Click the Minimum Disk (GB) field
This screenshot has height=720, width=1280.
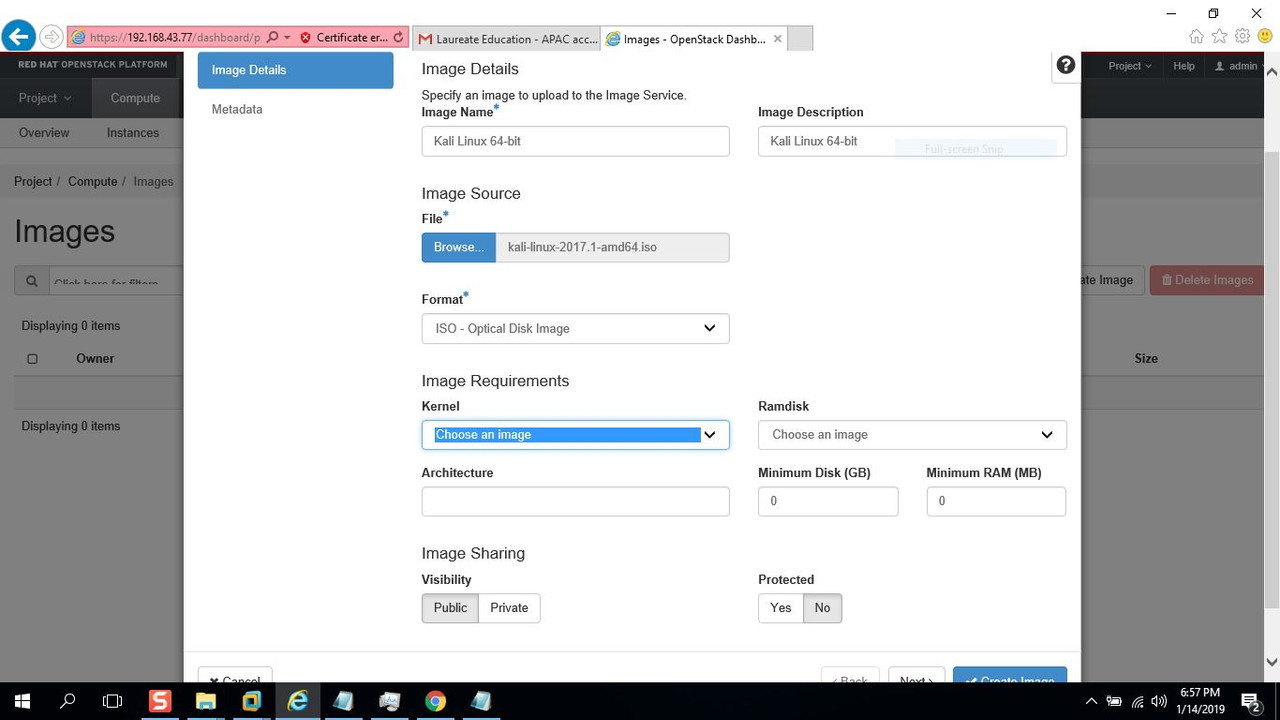[828, 501]
